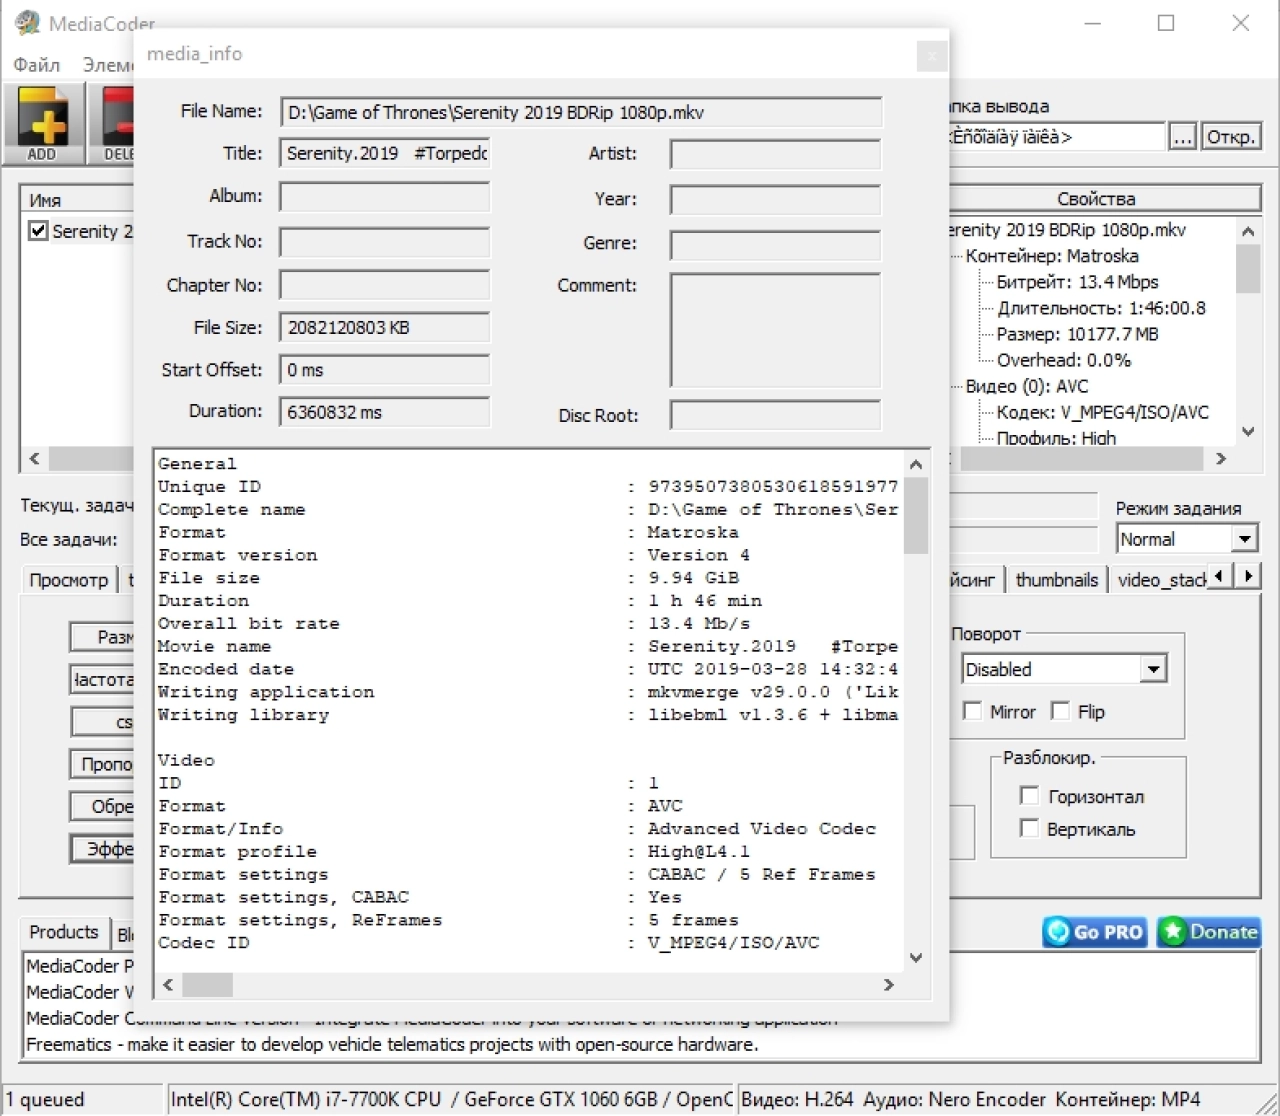
Task: Select Длительность: 1:46:00.8 tree row
Action: click(x=1101, y=308)
